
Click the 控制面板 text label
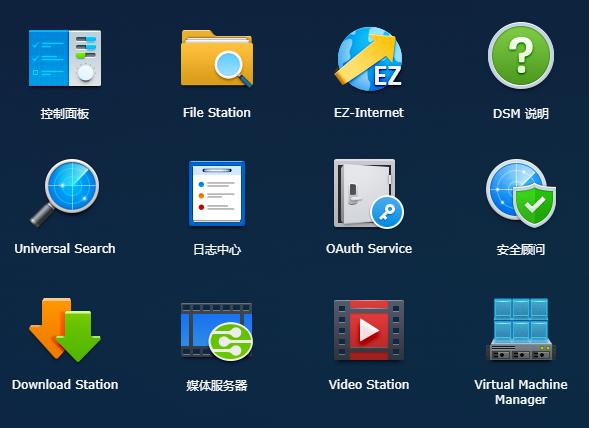[x=65, y=113]
